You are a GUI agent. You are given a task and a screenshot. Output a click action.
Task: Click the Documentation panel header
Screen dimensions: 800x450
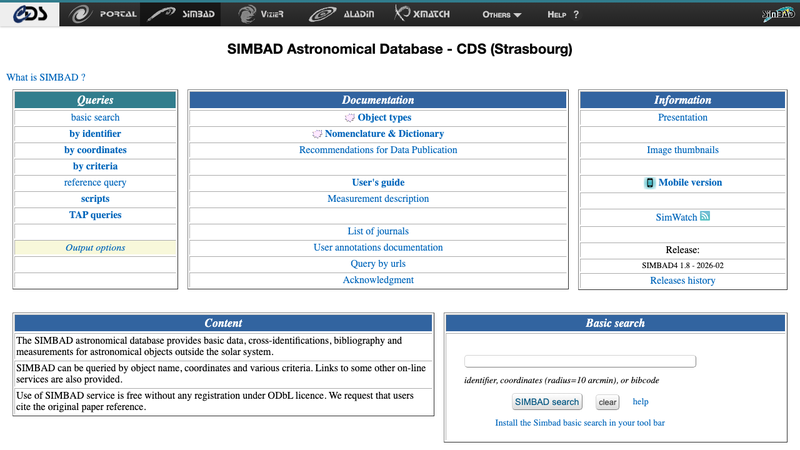tap(378, 100)
